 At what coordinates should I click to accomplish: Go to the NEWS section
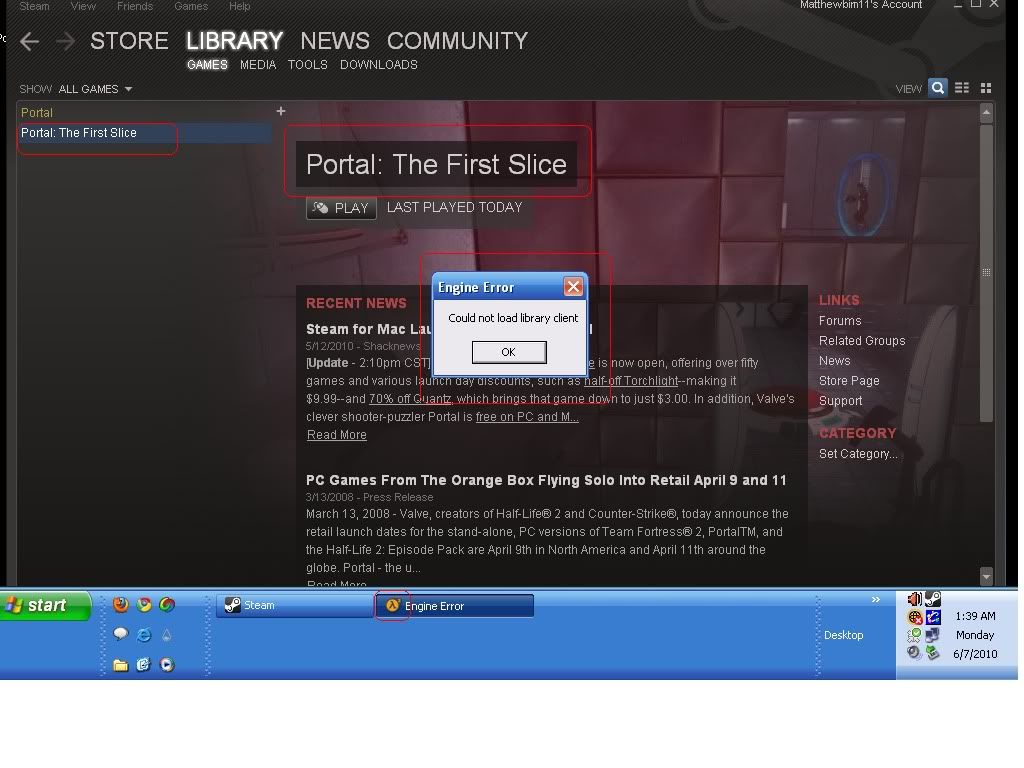(335, 41)
